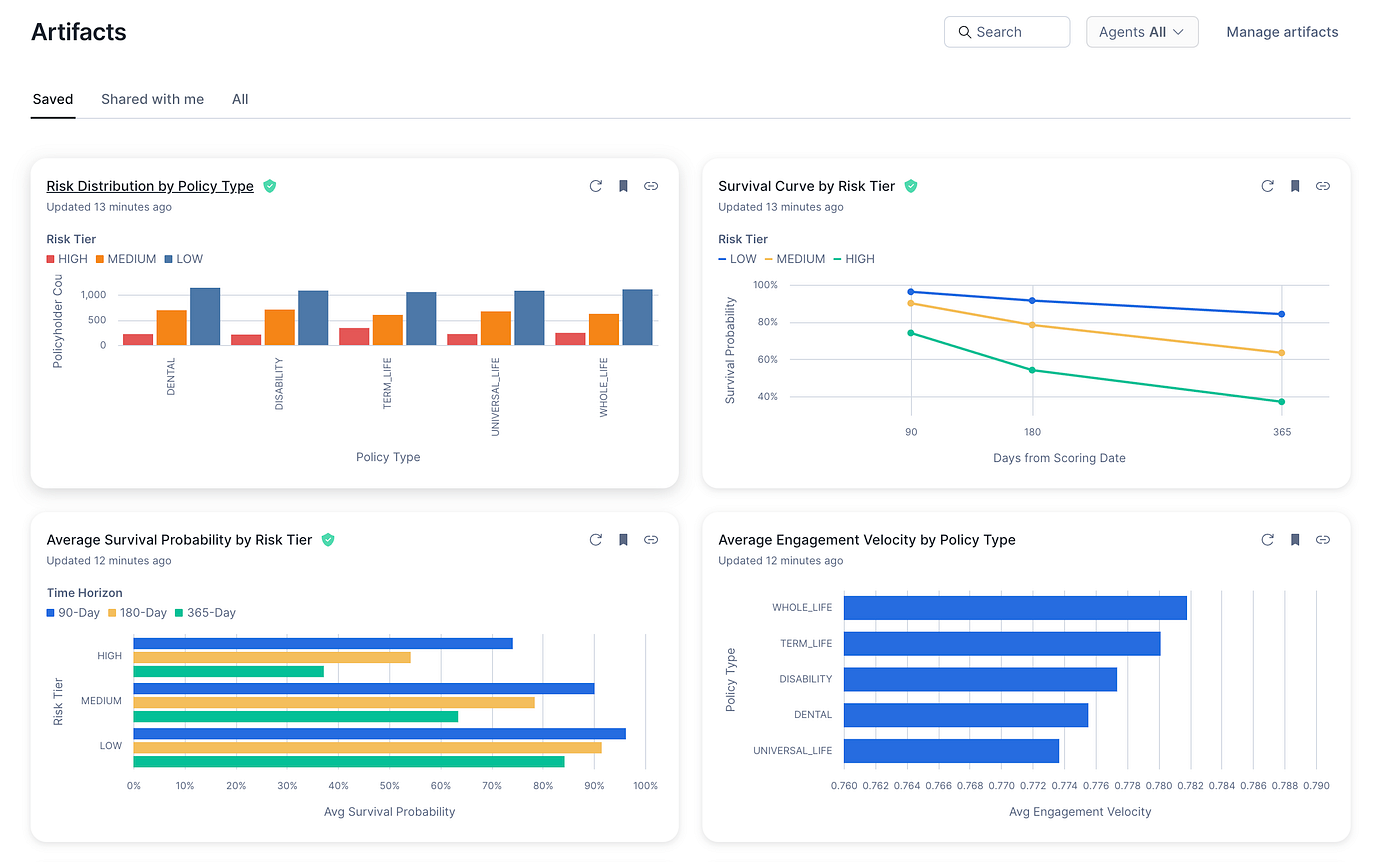Click red HIGH bar for TERM_LIFE policy
The image size is (1400, 862).
pos(354,337)
